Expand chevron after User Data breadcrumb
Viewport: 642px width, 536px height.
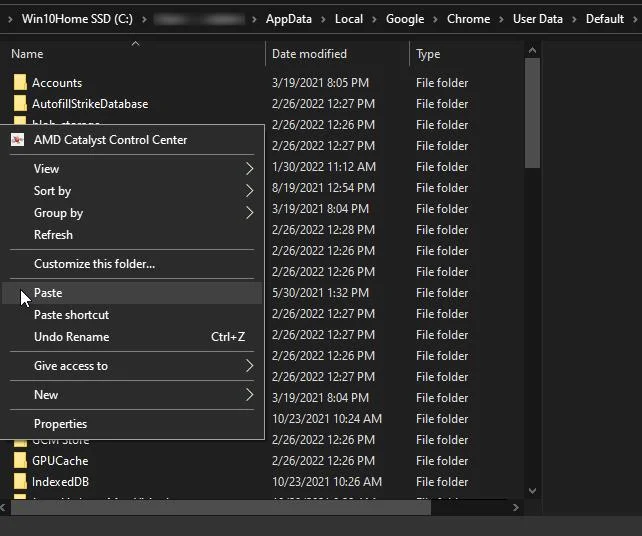574,19
